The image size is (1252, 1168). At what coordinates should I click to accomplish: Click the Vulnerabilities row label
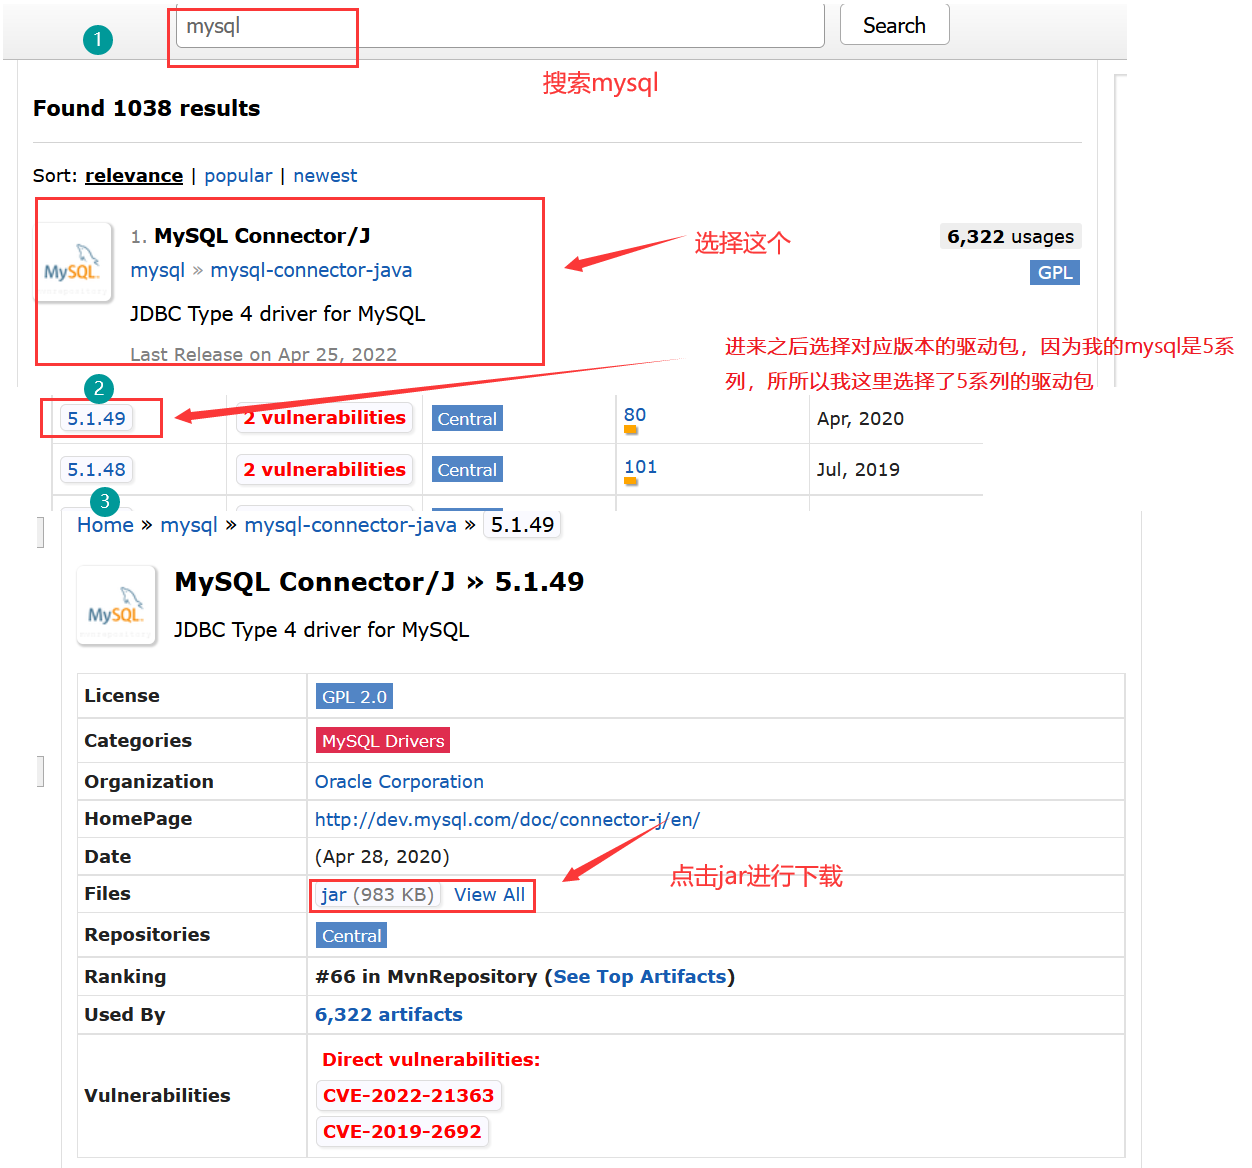157,1096
